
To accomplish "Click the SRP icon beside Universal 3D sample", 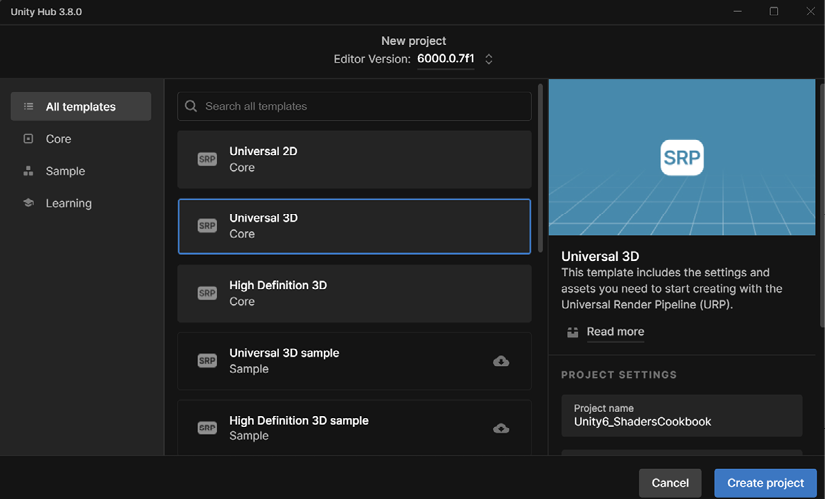I will pos(207,361).
